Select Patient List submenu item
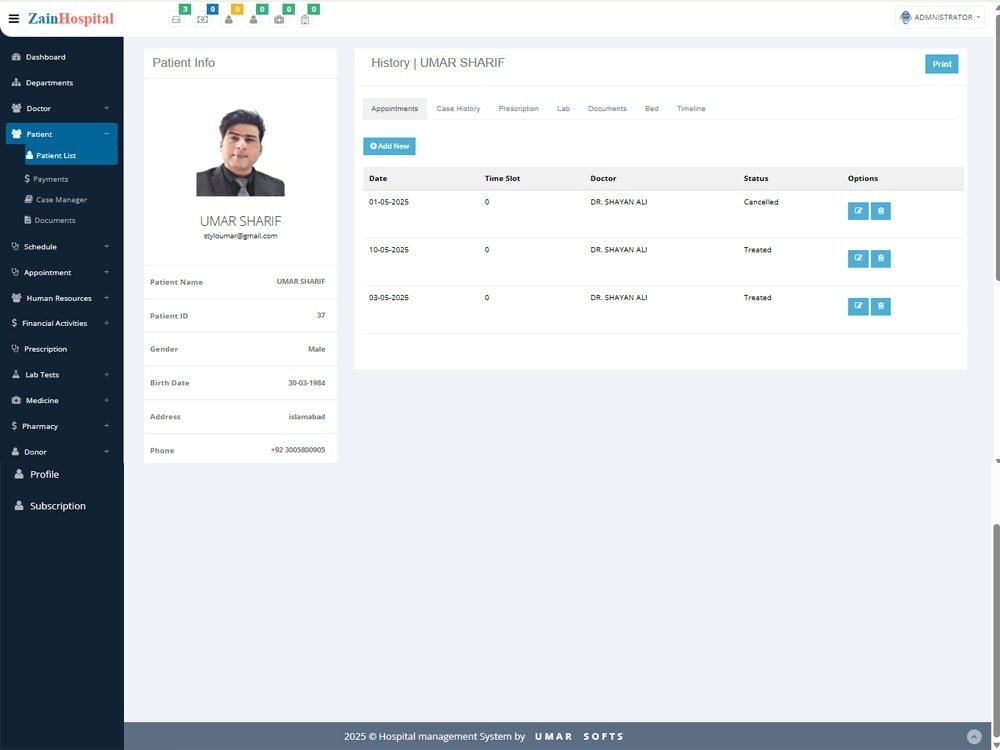Image resolution: width=1000 pixels, height=750 pixels. [71, 155]
